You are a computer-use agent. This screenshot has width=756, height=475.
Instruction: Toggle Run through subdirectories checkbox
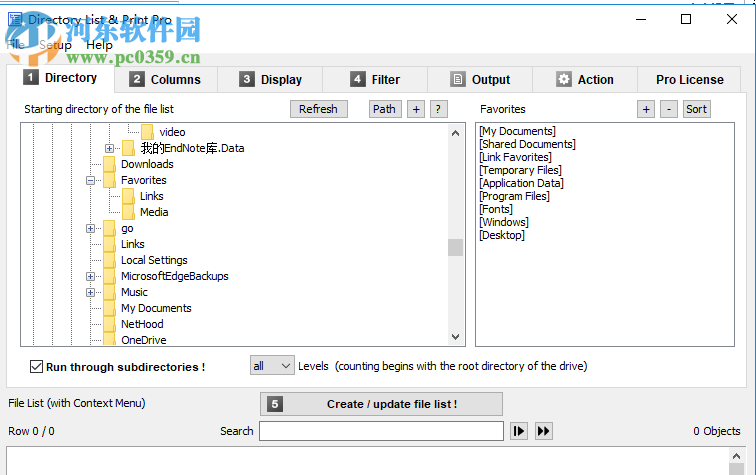click(36, 366)
